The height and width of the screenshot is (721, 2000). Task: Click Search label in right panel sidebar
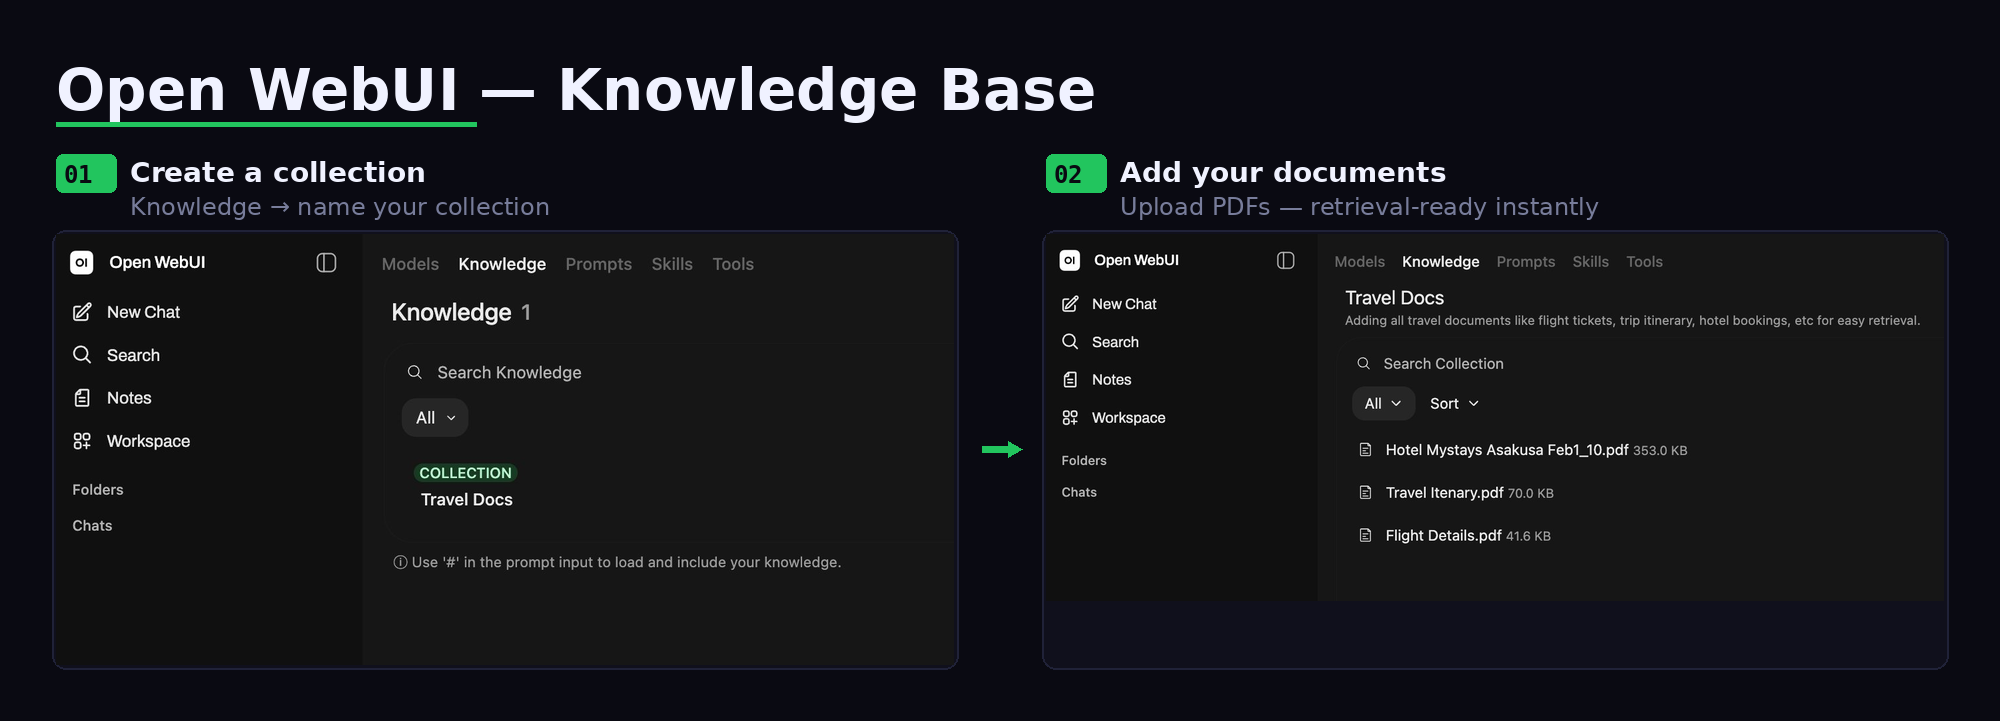tap(1115, 342)
